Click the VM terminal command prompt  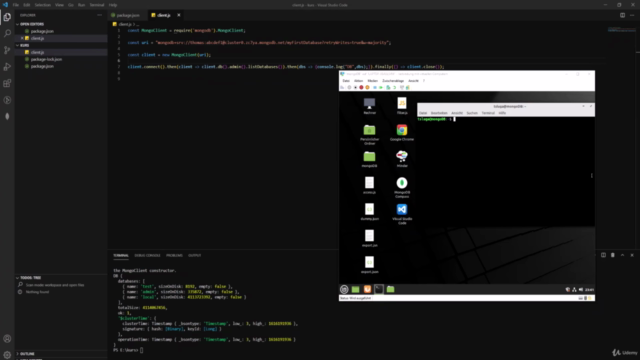point(436,119)
